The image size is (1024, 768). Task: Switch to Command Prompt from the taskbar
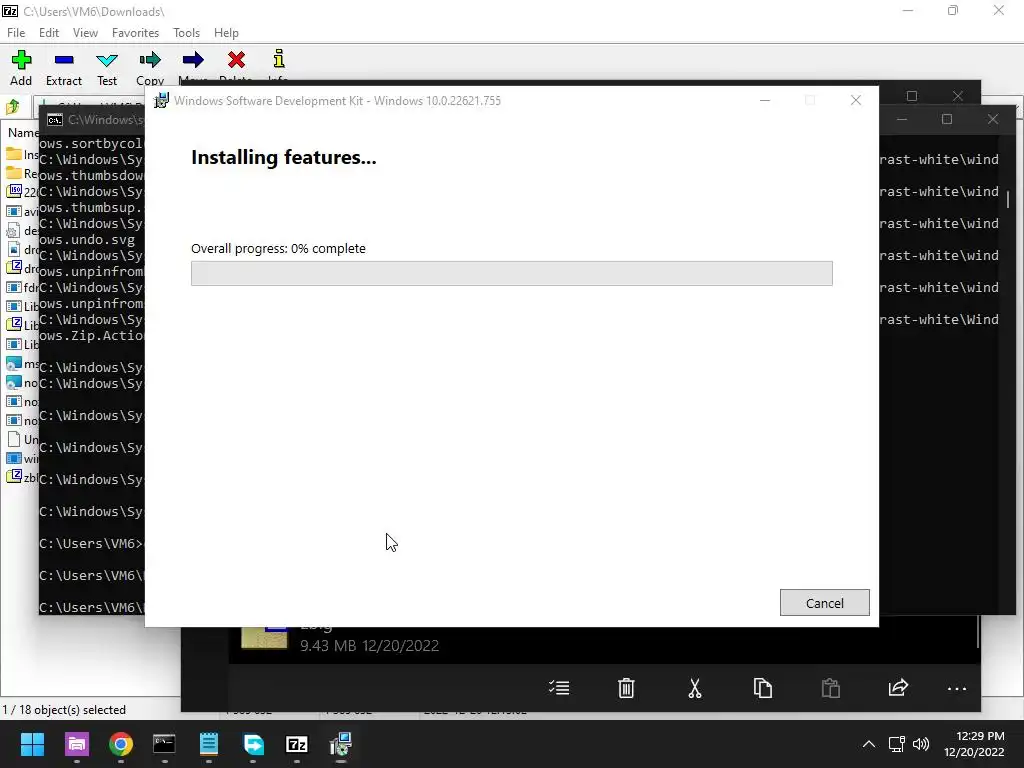164,744
